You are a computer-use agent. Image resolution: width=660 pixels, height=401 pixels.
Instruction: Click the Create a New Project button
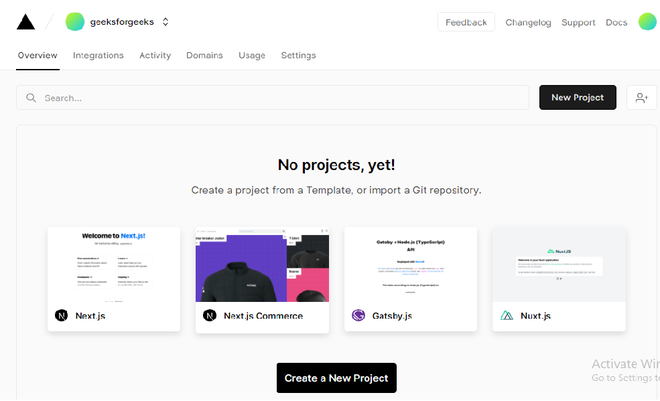[336, 378]
